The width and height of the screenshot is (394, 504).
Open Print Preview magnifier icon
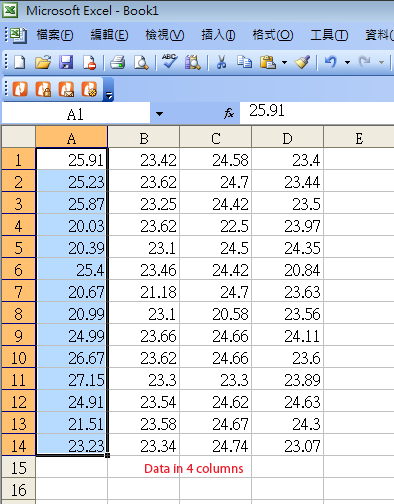[141, 62]
